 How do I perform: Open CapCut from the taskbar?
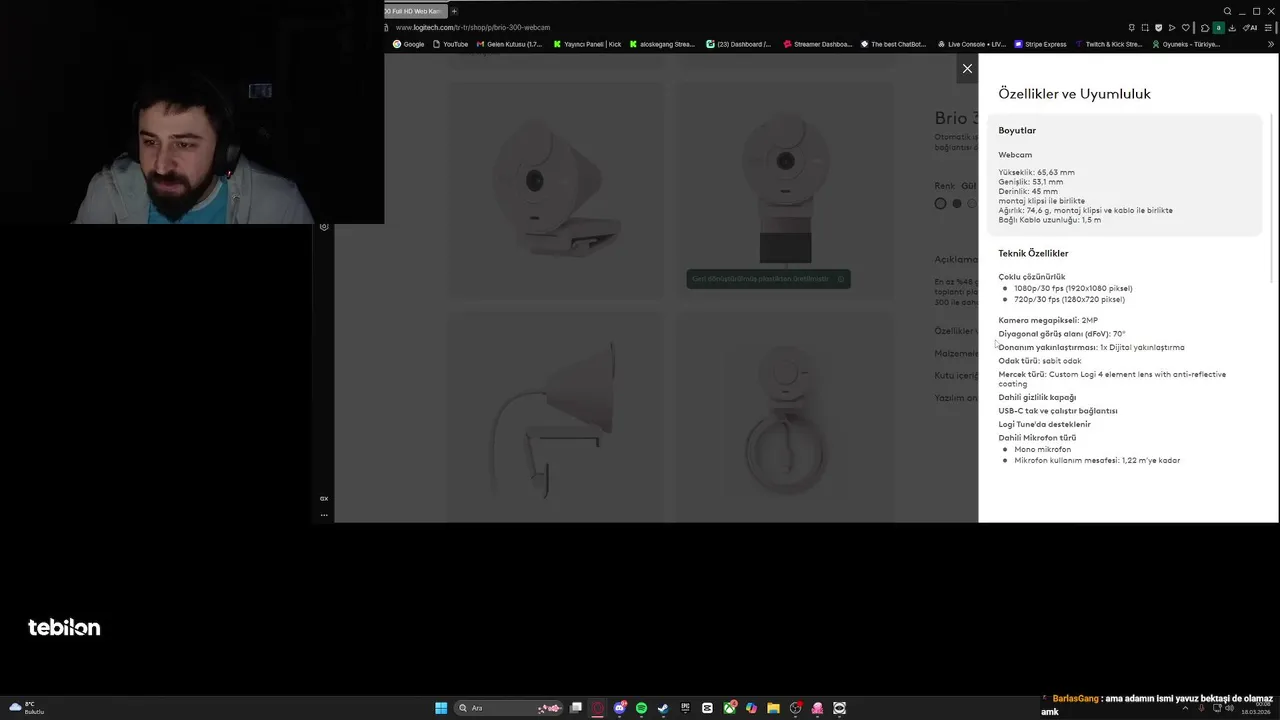click(707, 708)
